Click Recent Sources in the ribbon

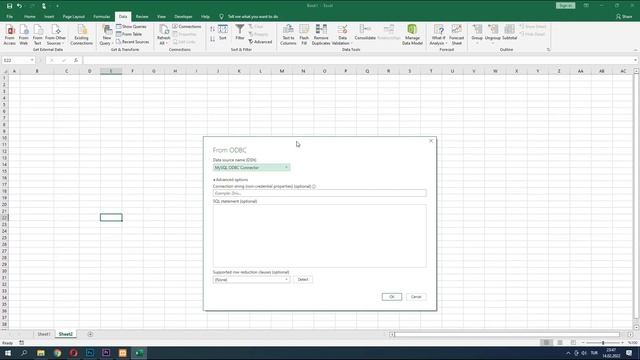tap(133, 42)
